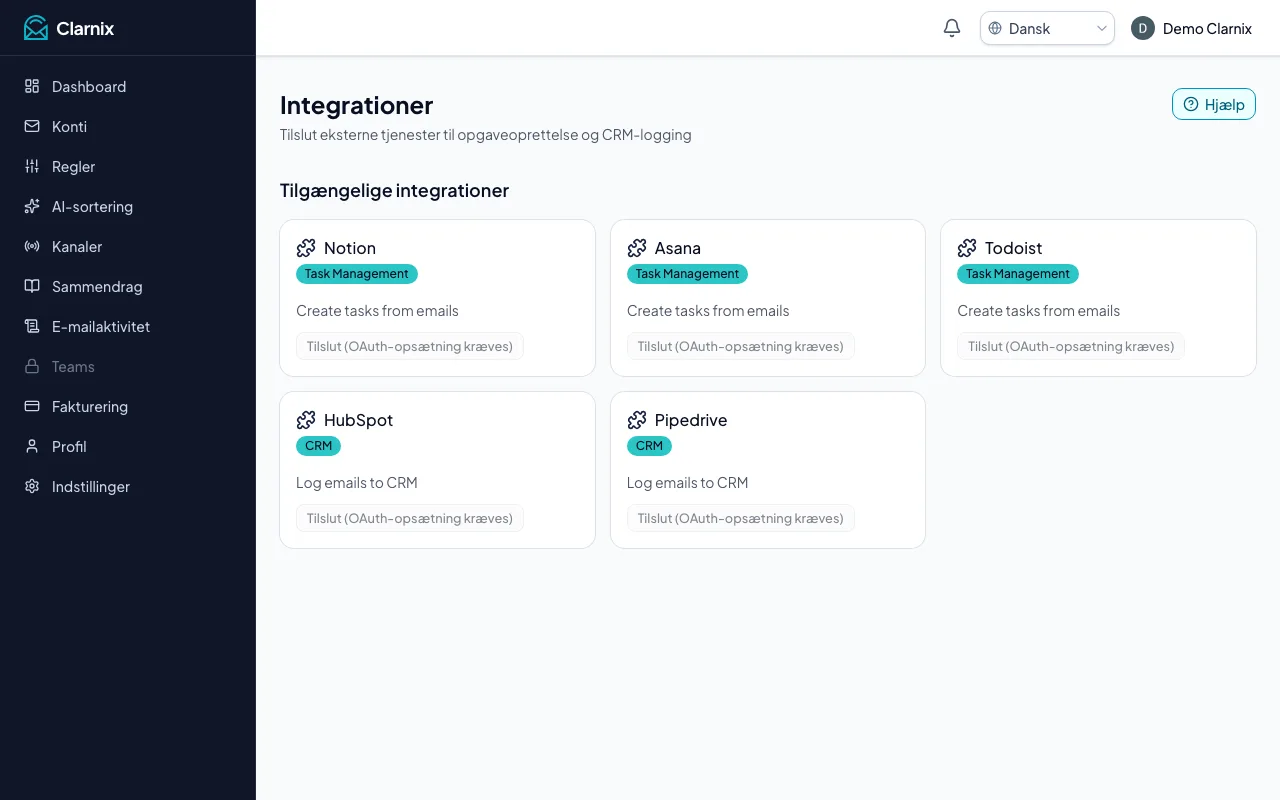Click the puzzle icon on Todoist card
This screenshot has height=800, width=1280.
(967, 248)
